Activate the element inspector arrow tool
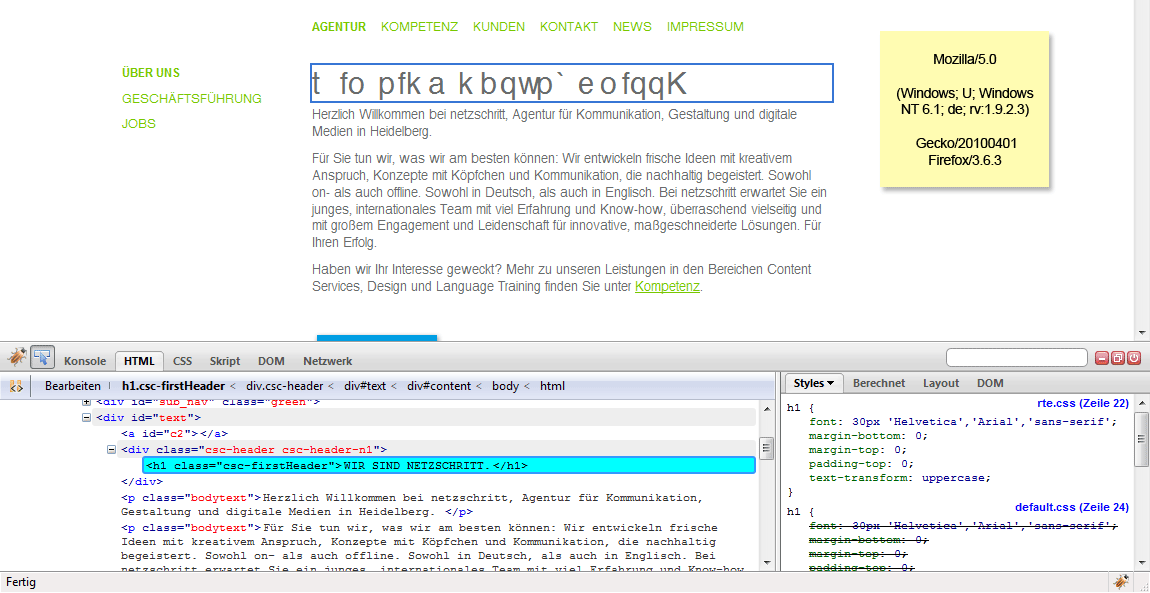 pos(42,357)
